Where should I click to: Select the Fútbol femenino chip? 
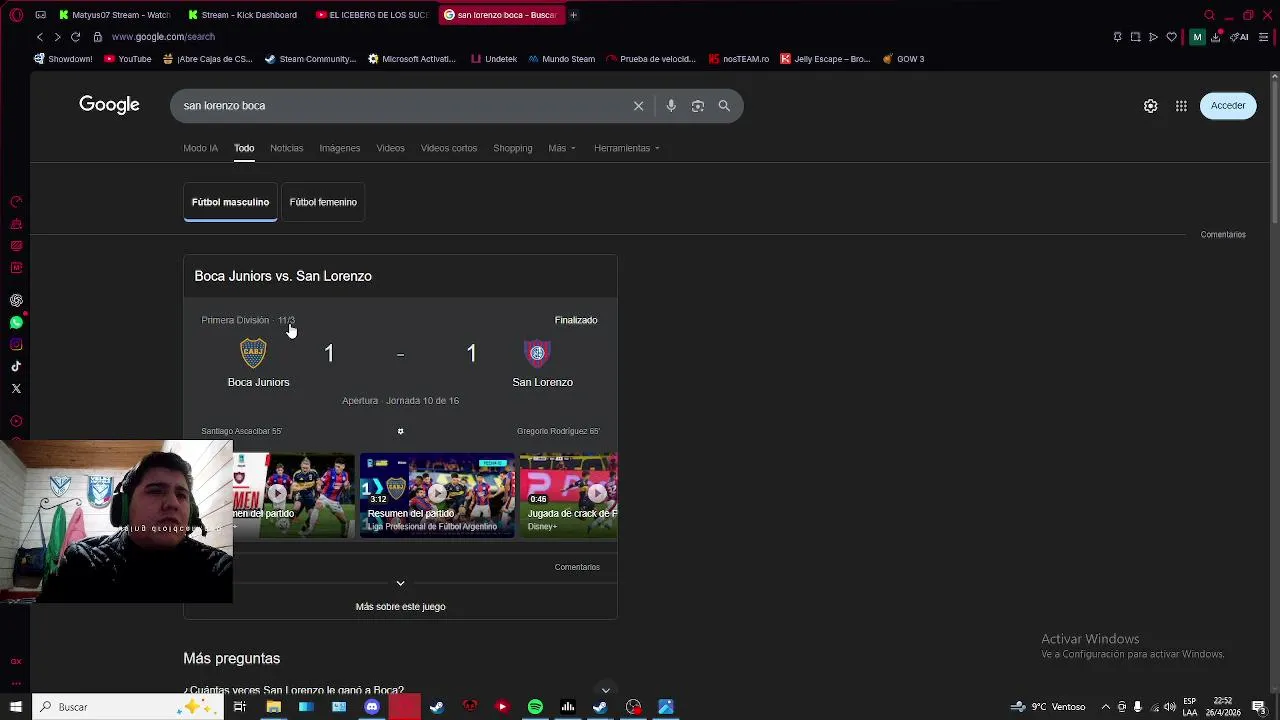tap(323, 202)
